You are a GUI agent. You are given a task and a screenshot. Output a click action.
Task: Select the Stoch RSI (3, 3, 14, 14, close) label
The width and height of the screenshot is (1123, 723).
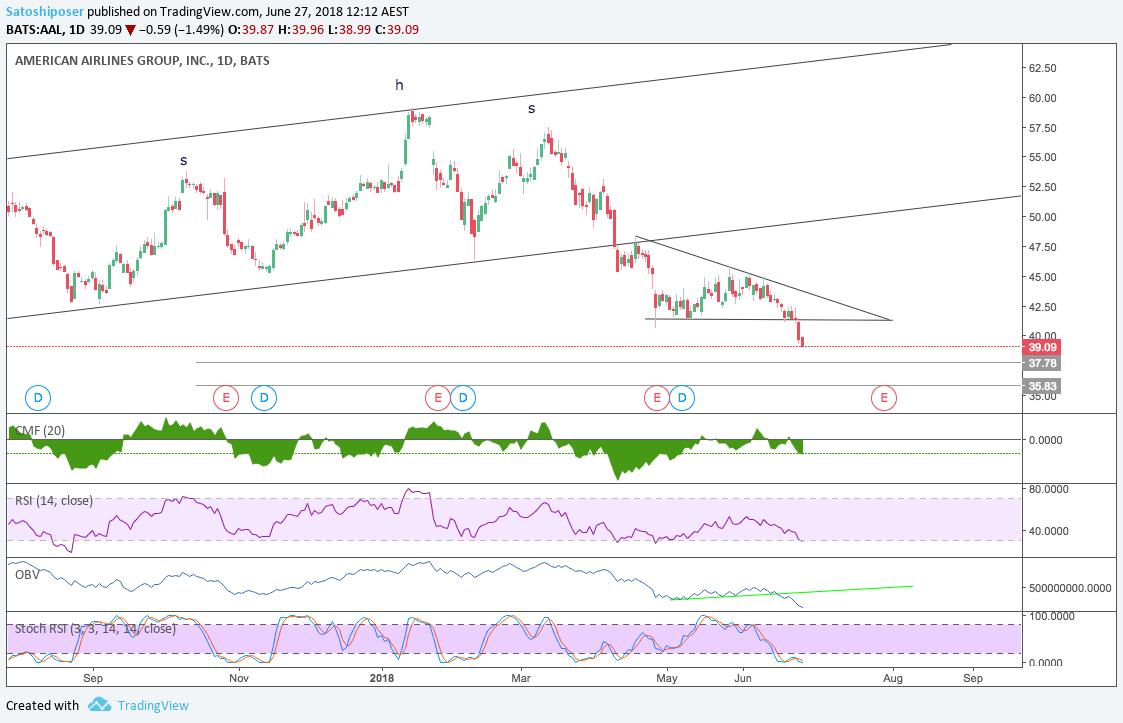(x=95, y=628)
